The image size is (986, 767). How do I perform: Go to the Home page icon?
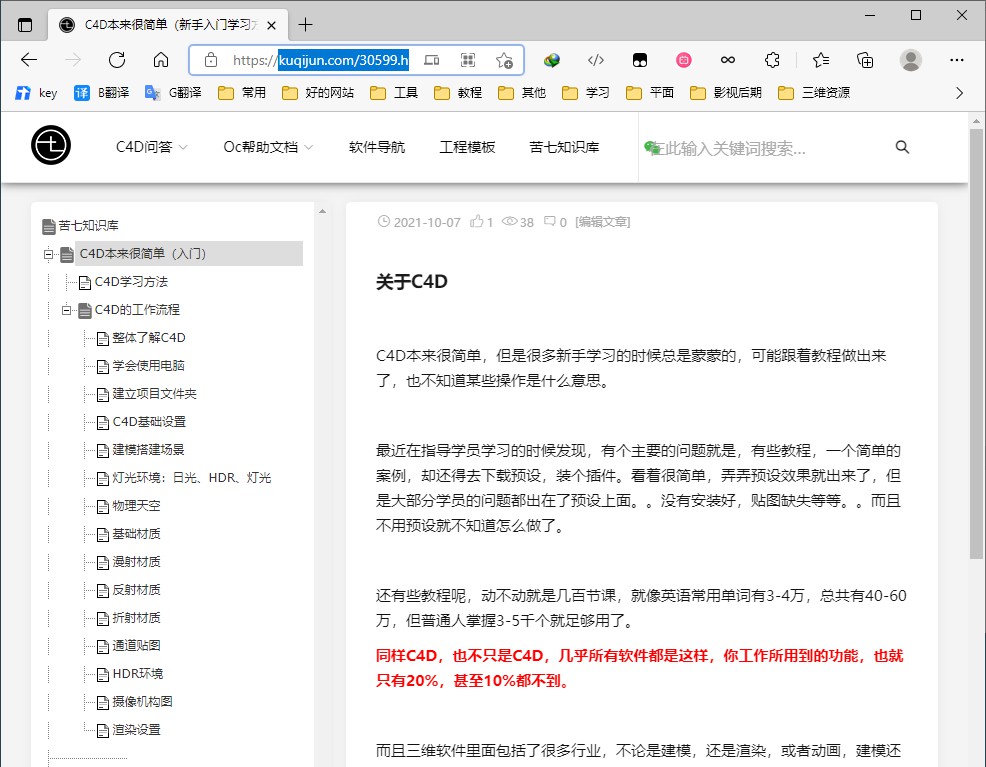pos(161,60)
